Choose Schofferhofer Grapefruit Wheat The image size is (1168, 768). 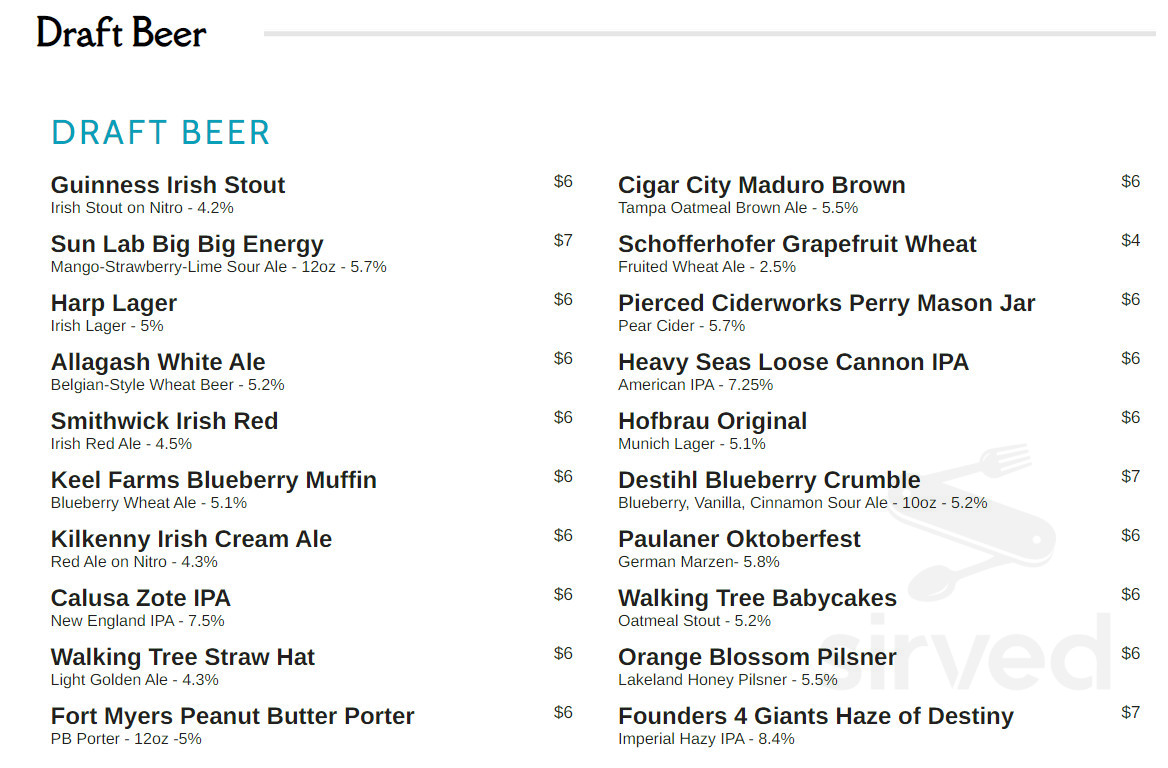click(797, 244)
